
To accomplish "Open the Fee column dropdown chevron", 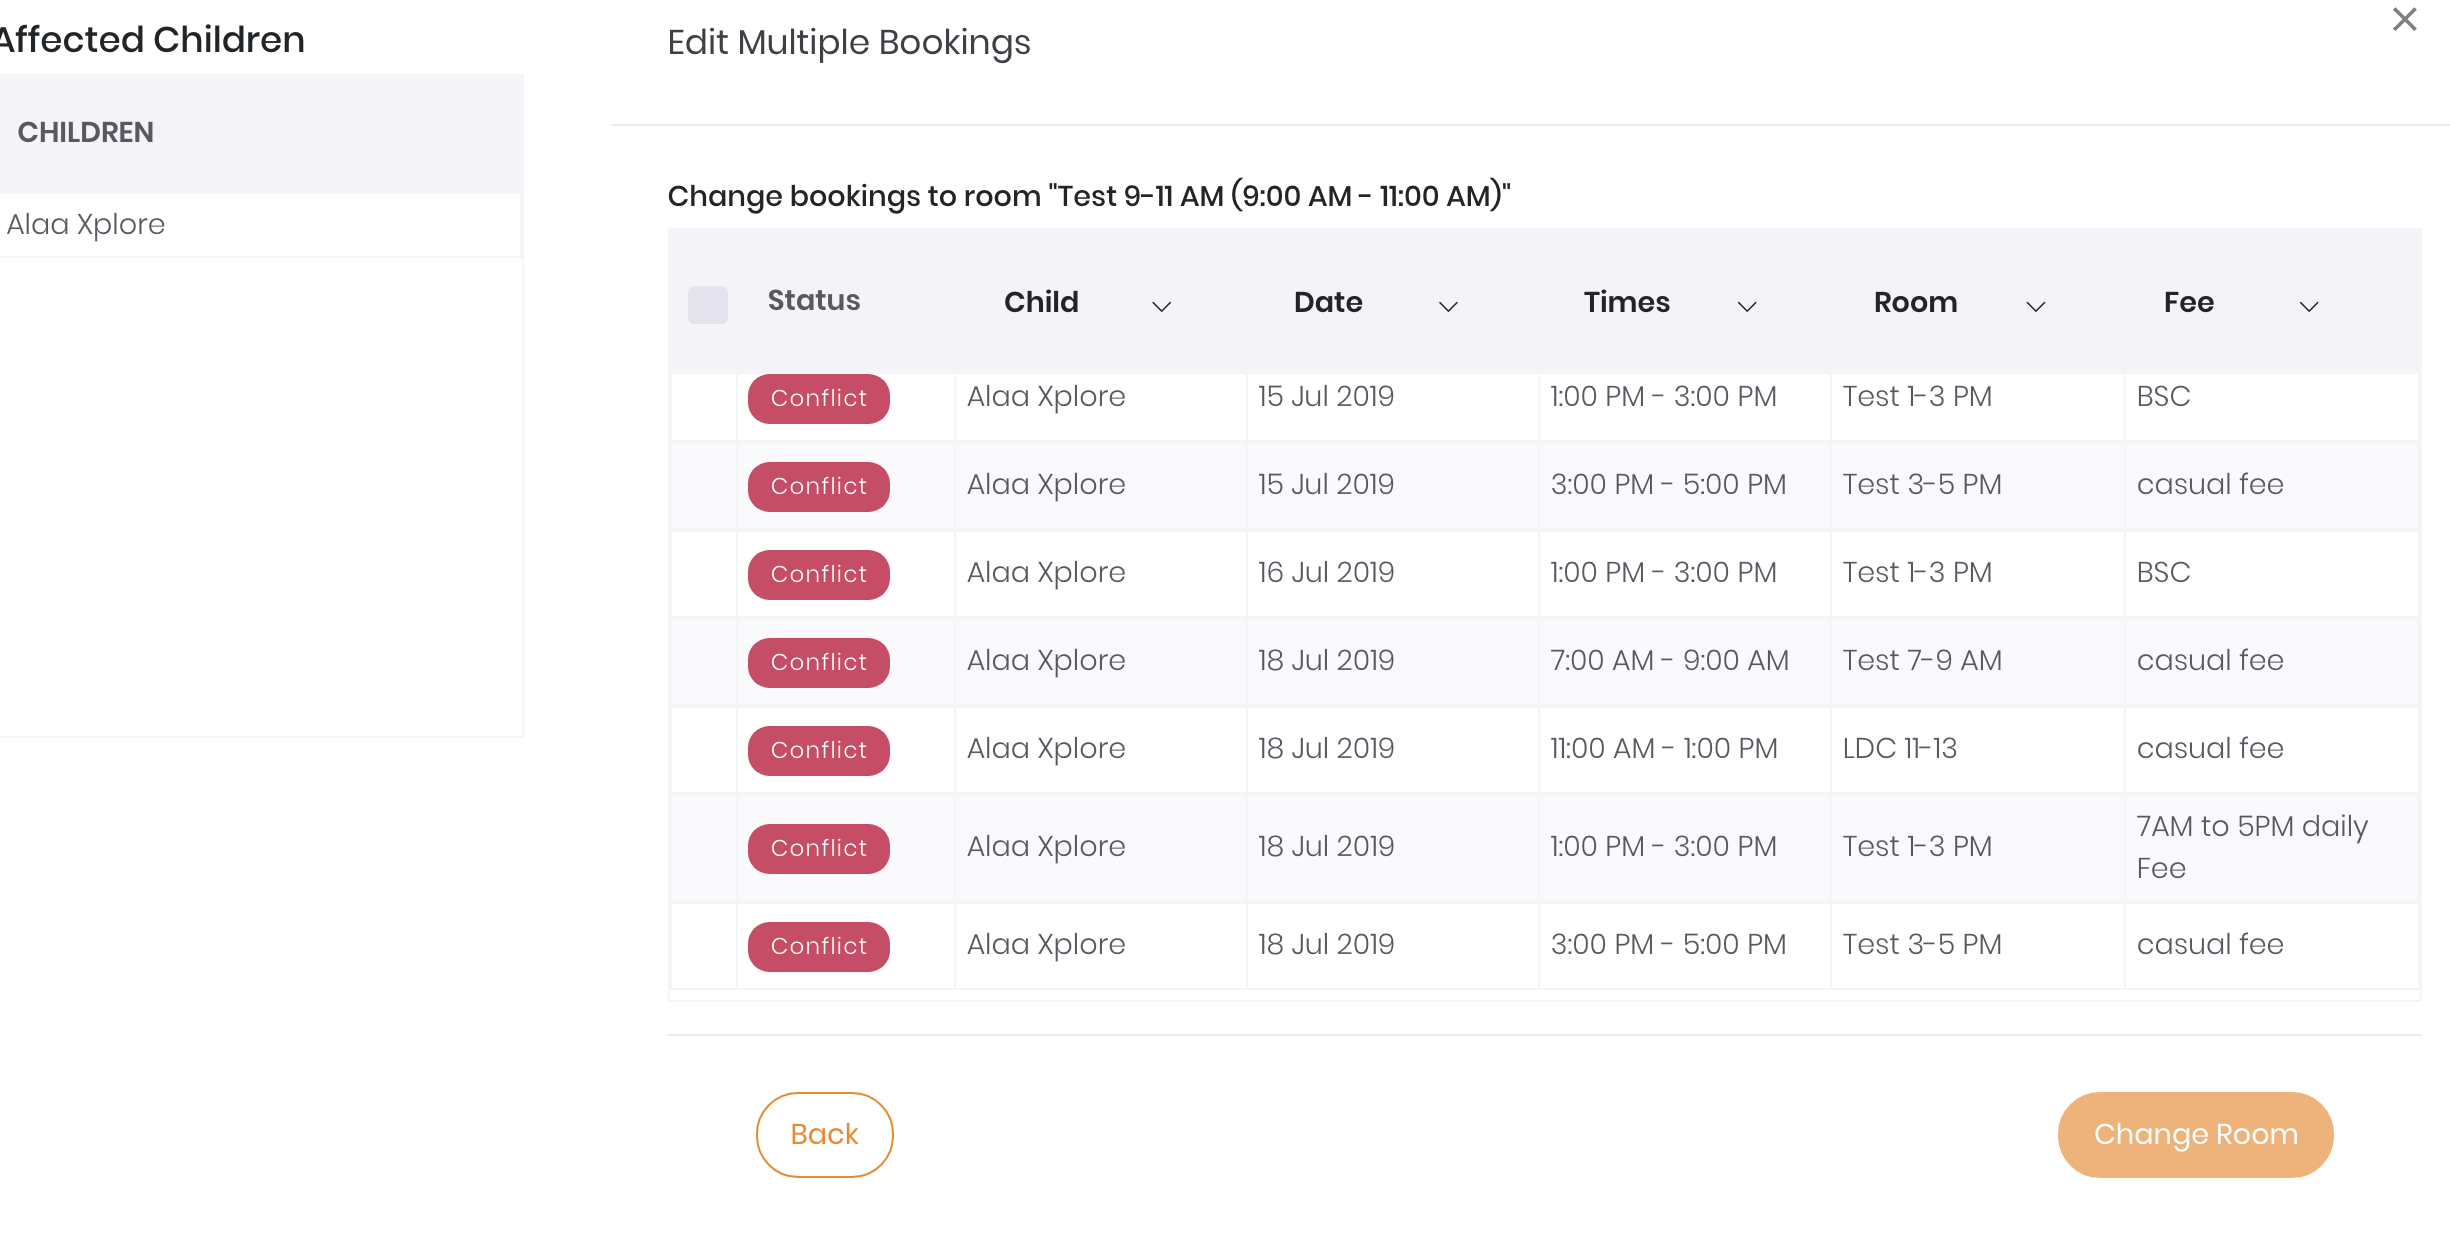I will (2308, 306).
